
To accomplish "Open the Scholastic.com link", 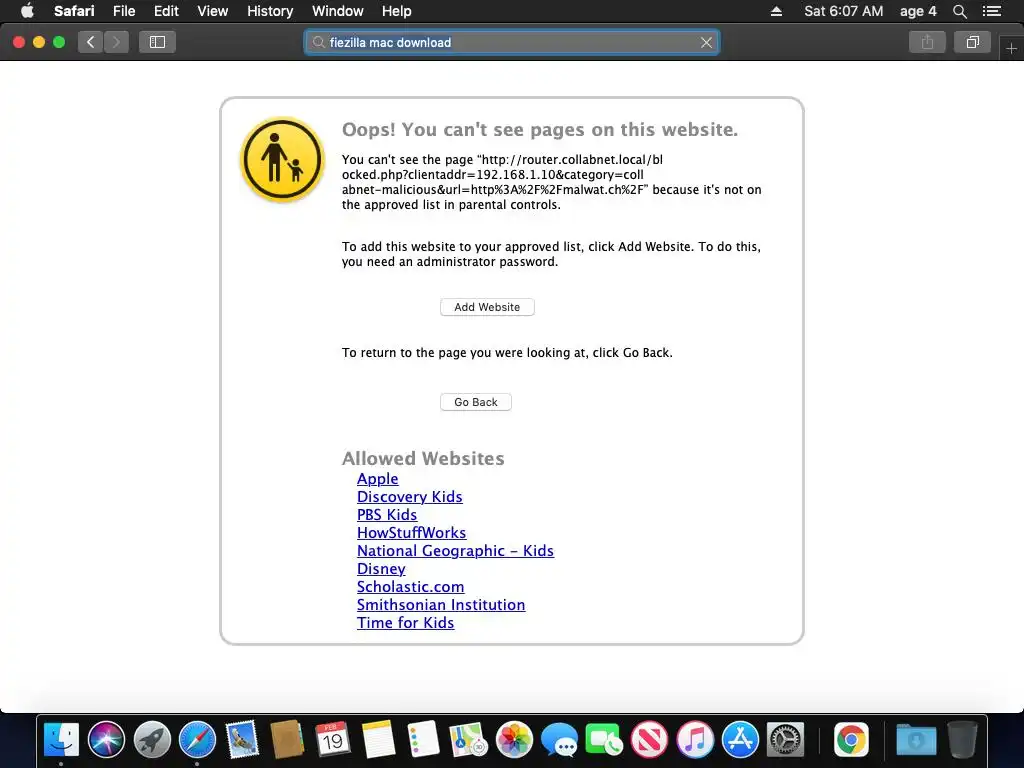I will click(410, 586).
